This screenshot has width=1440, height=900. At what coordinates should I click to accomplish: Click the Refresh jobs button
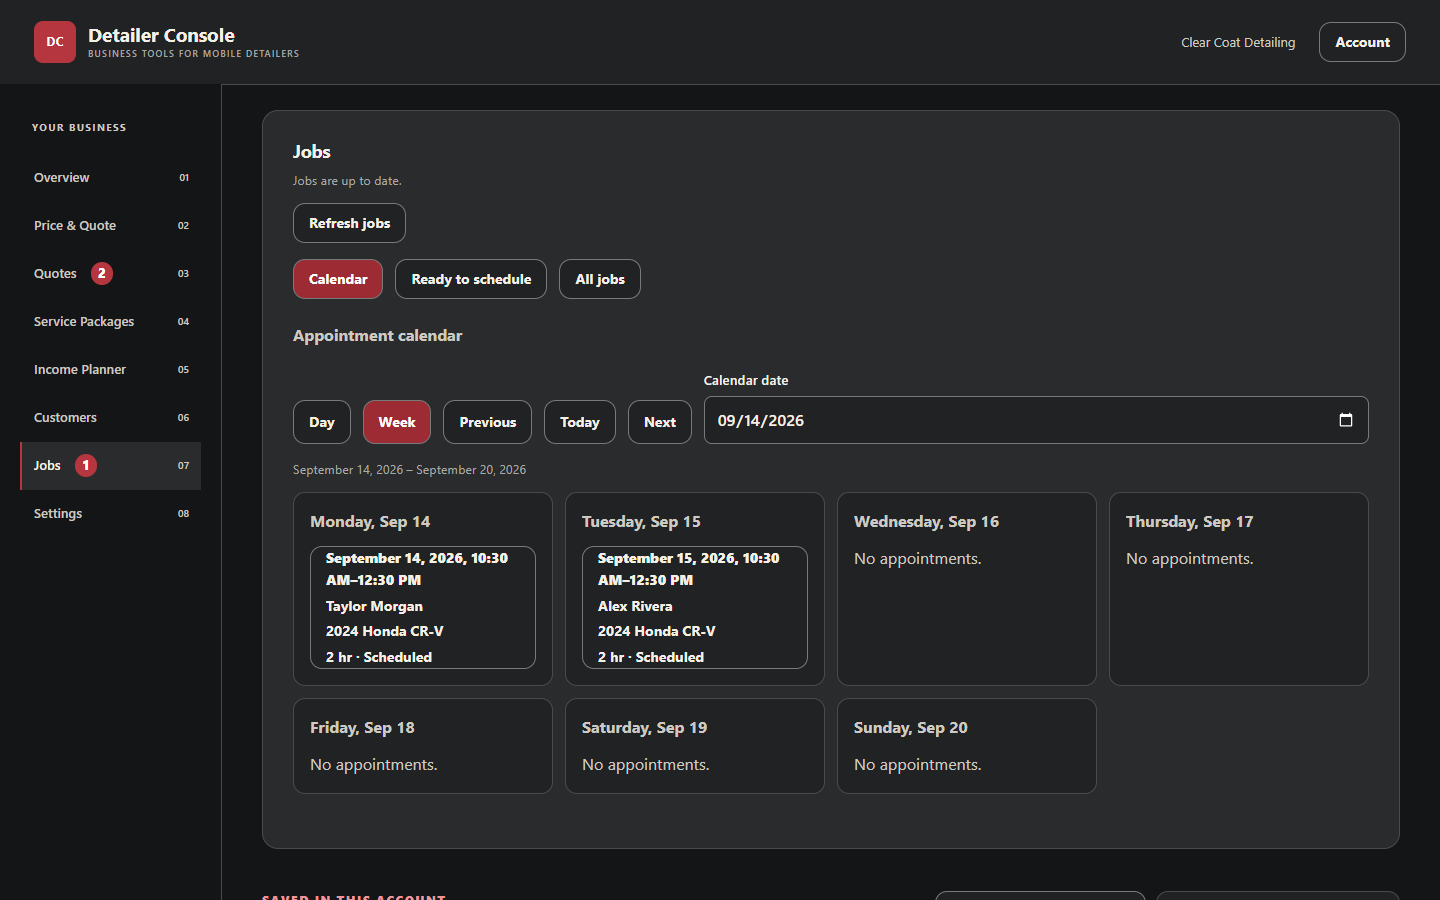point(349,223)
